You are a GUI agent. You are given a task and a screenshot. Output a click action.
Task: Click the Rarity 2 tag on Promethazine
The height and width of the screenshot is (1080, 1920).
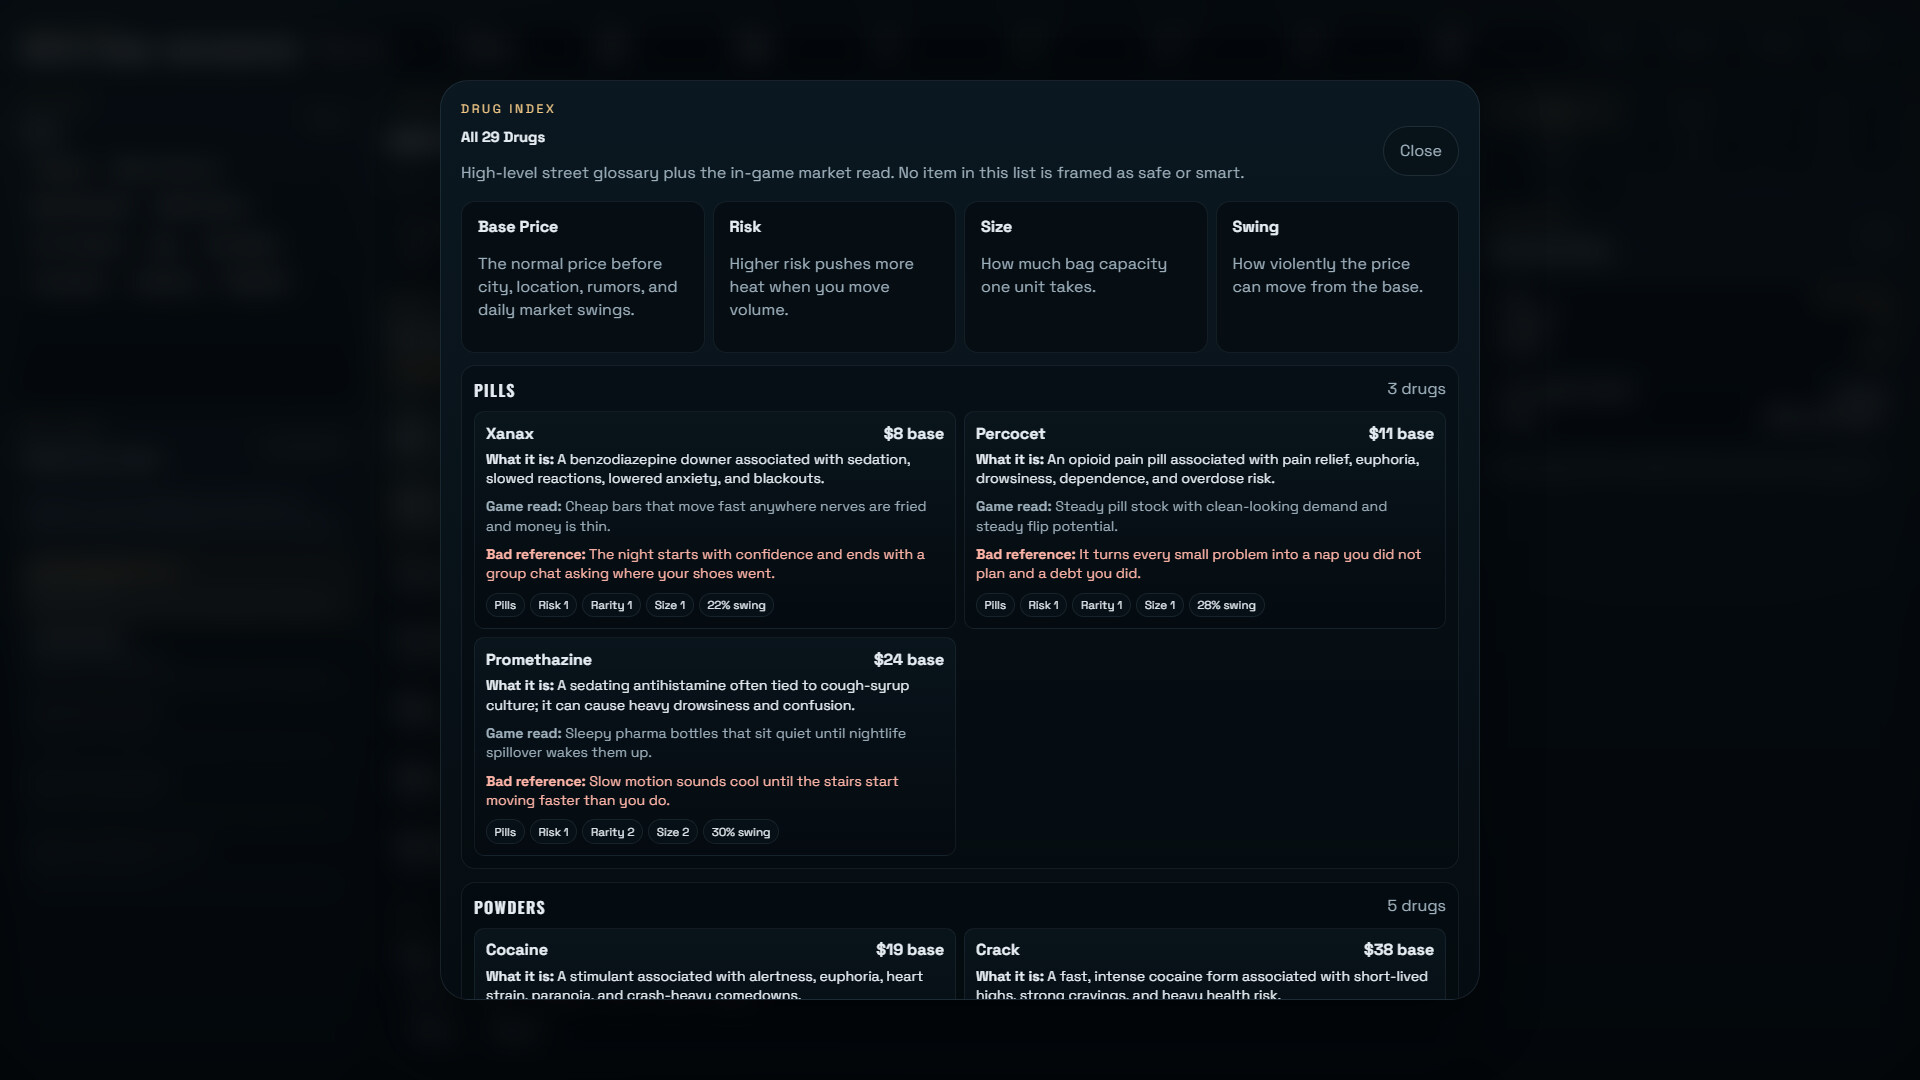[x=612, y=832]
